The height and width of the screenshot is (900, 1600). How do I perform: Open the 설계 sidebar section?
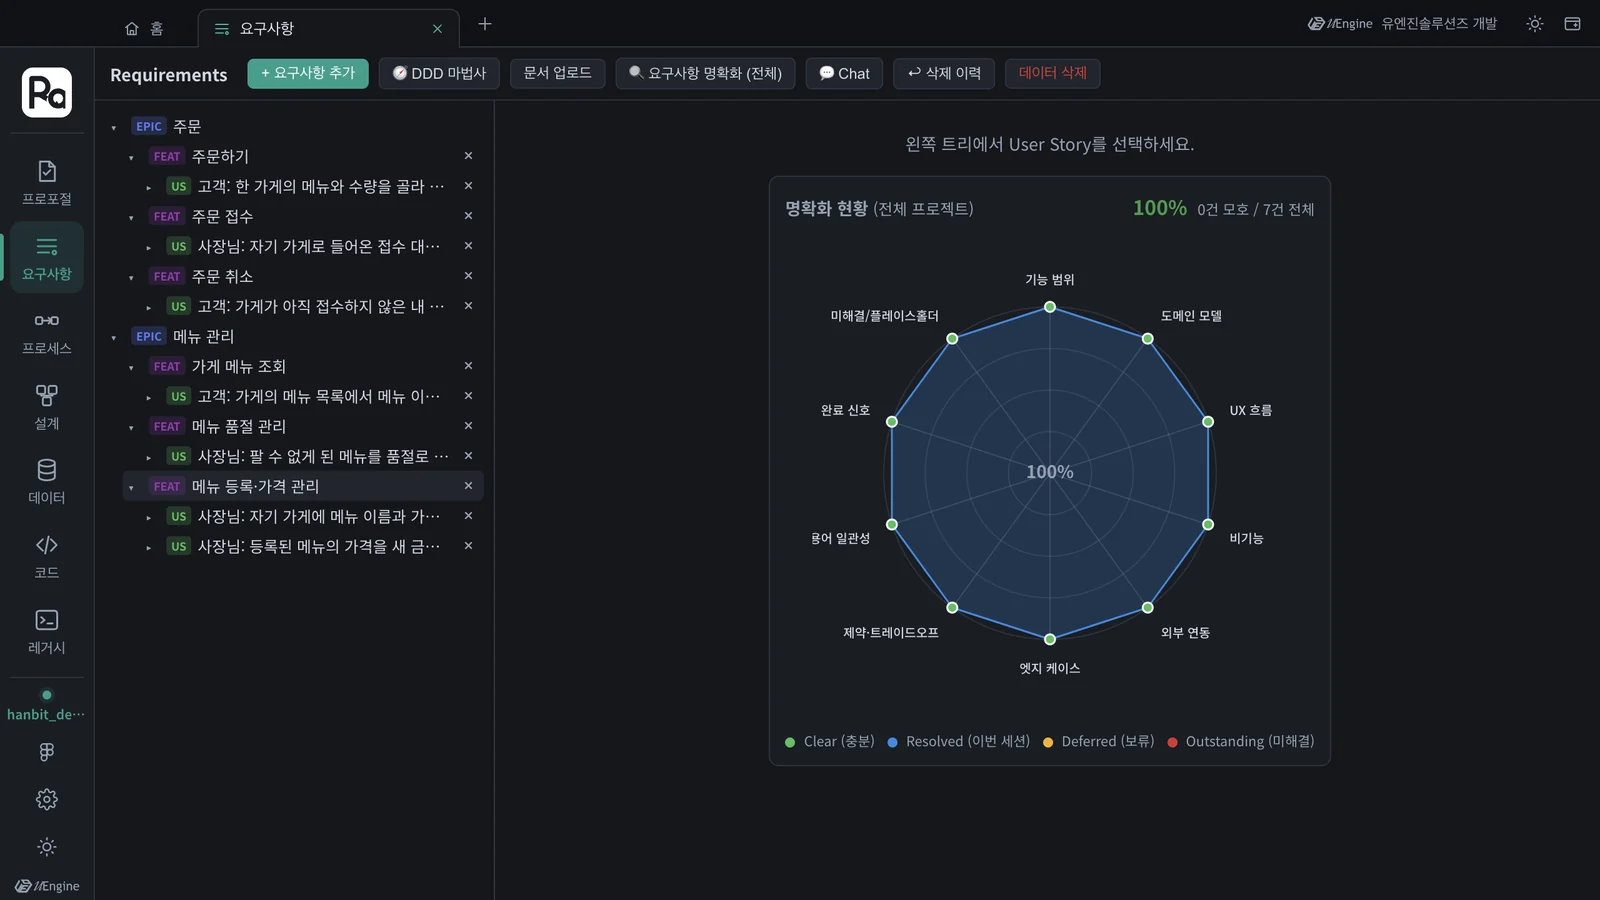tap(47, 407)
